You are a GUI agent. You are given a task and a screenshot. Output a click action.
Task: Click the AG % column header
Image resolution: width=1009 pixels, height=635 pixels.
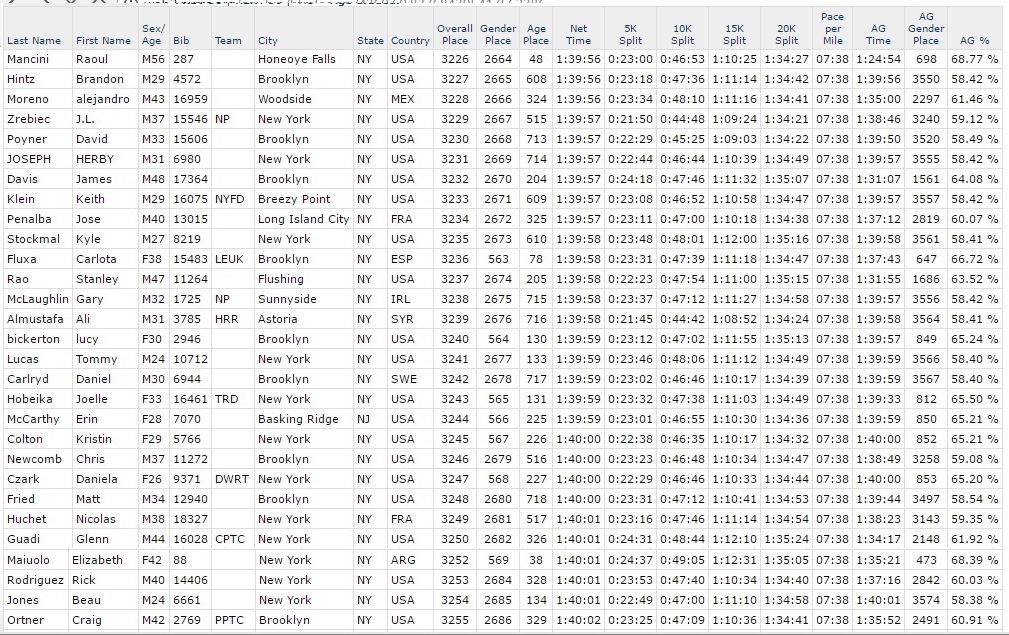point(974,41)
